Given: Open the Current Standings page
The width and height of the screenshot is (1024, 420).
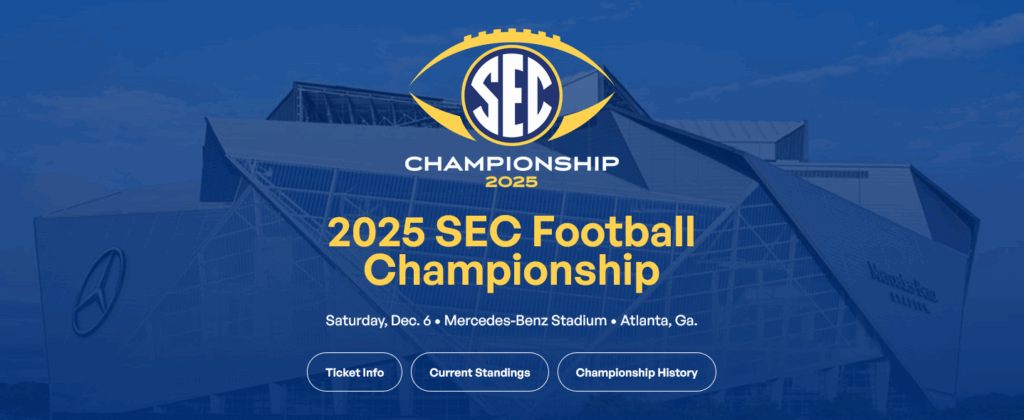Looking at the screenshot, I should tap(479, 372).
